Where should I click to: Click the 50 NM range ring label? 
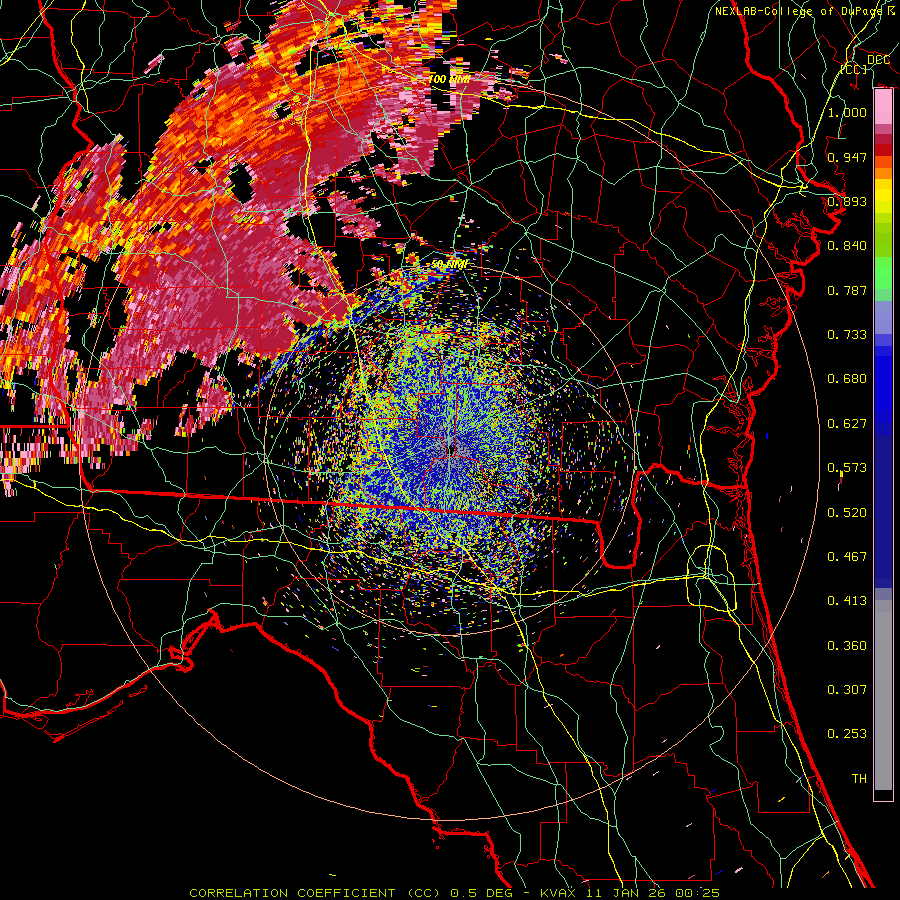click(x=449, y=265)
